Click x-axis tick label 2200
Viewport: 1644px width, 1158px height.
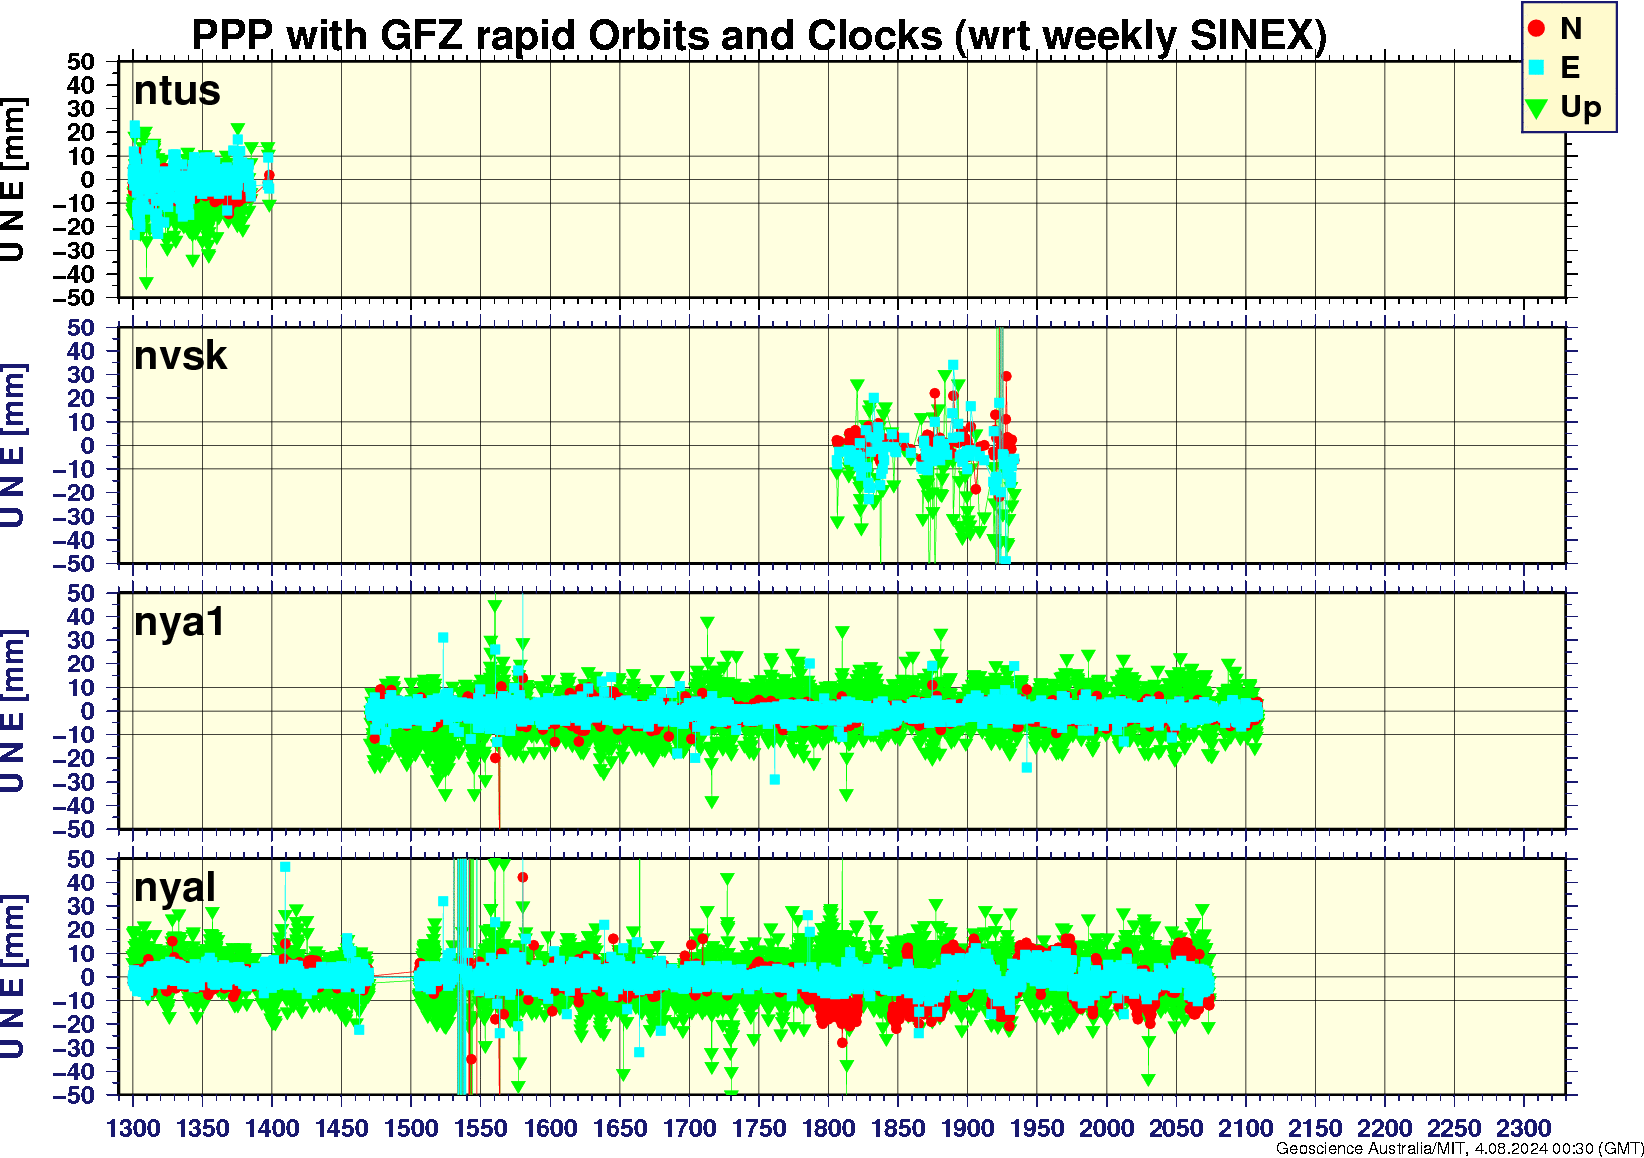tap(1384, 1128)
